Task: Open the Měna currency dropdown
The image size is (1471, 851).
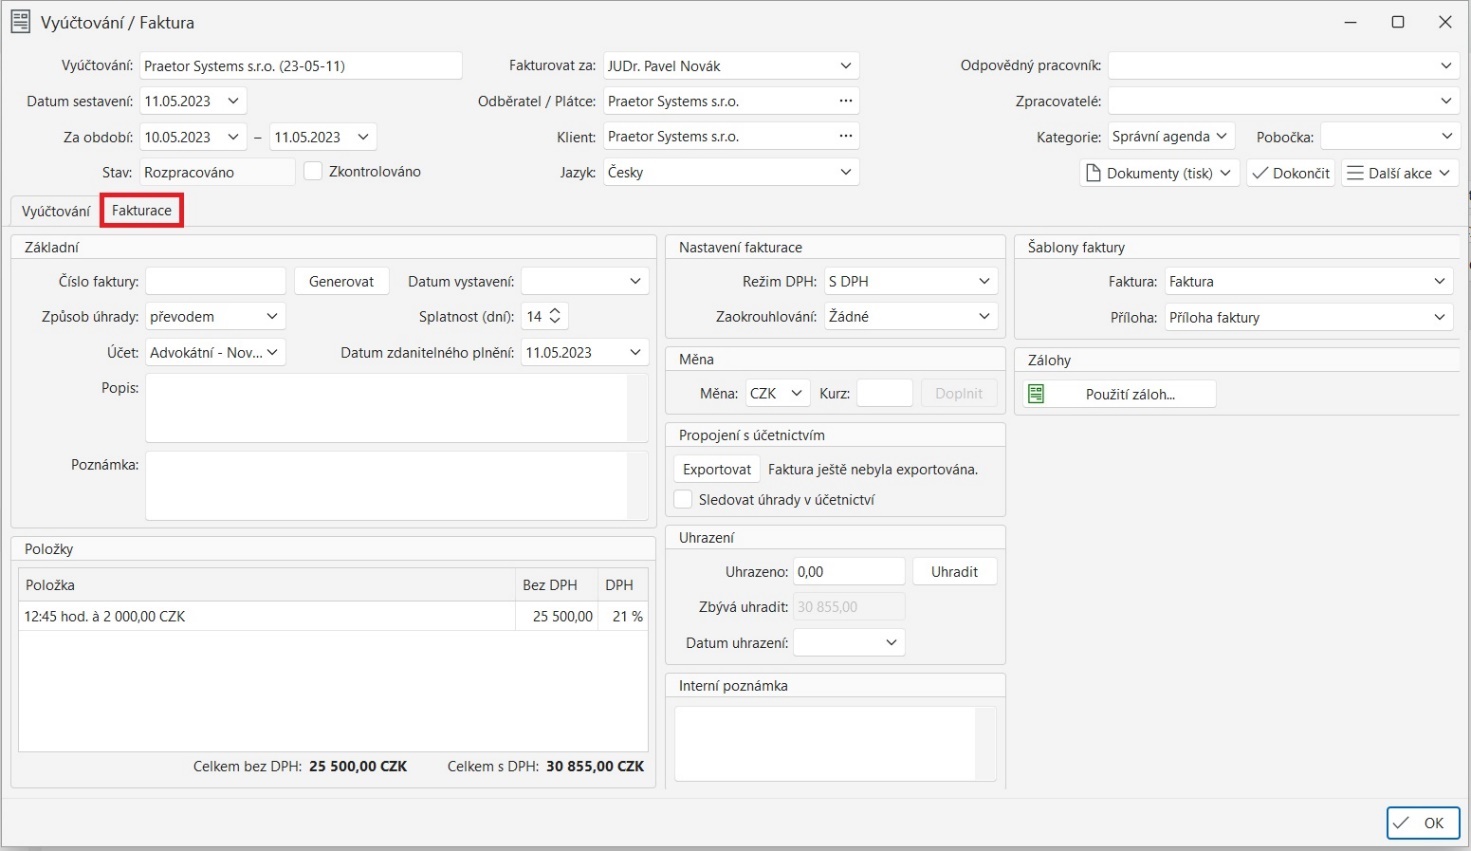Action: [796, 393]
